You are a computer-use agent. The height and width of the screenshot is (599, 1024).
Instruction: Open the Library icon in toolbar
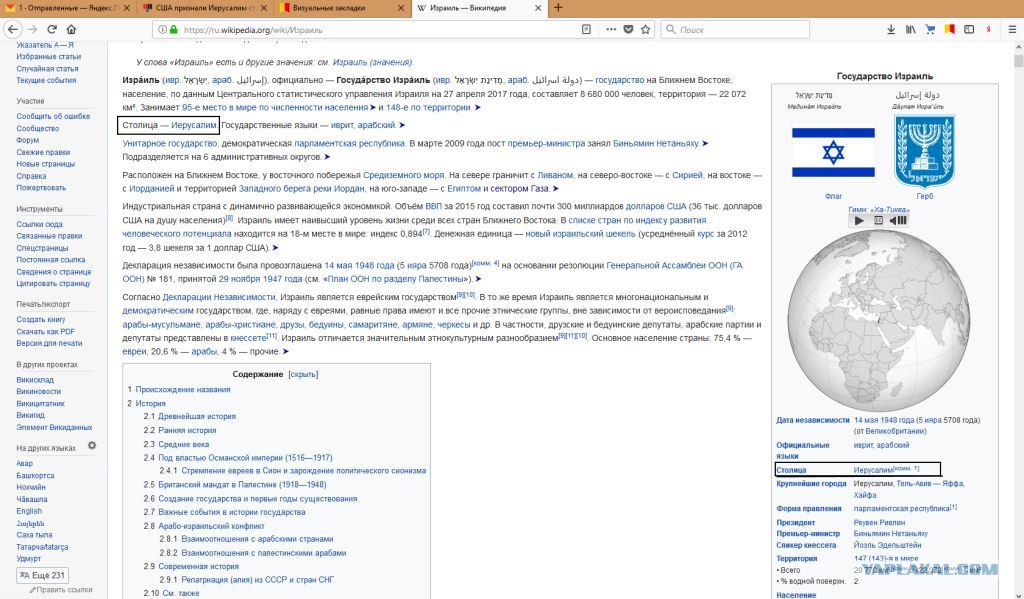910,29
